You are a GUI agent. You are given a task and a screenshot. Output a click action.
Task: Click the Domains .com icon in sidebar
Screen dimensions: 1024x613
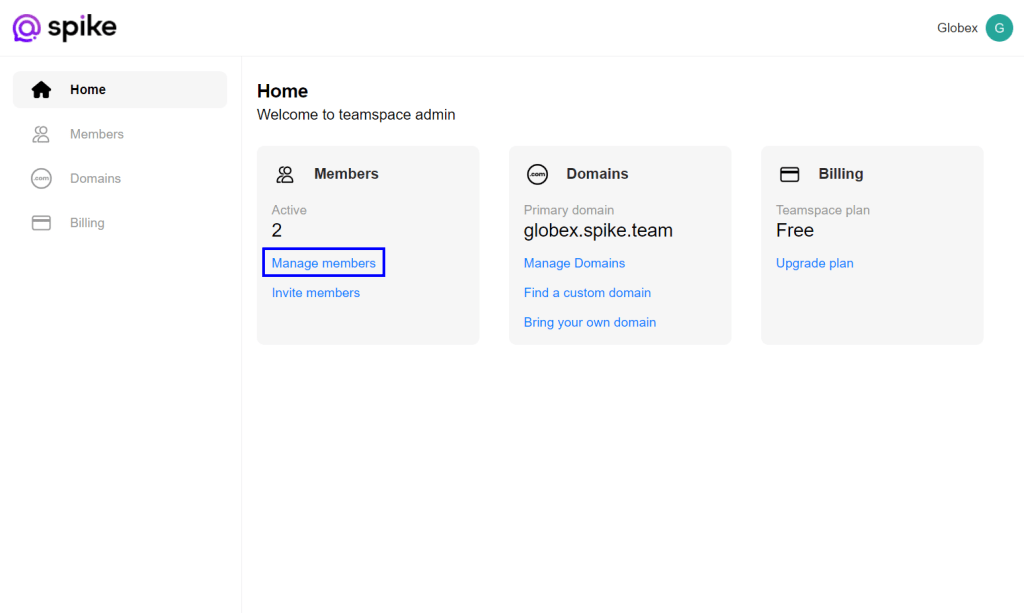pyautogui.click(x=40, y=178)
